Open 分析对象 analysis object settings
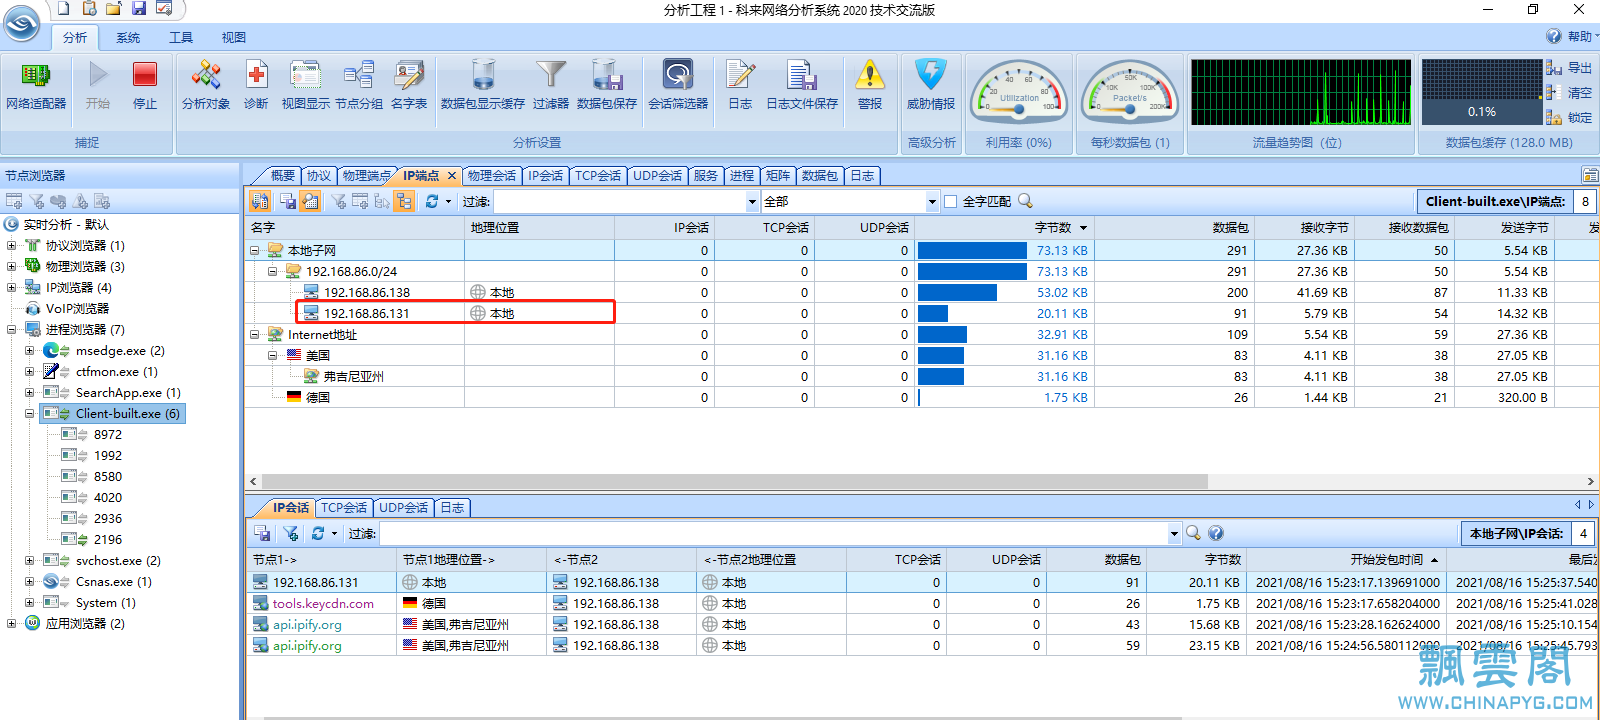Viewport: 1600px width, 720px height. coord(206,86)
